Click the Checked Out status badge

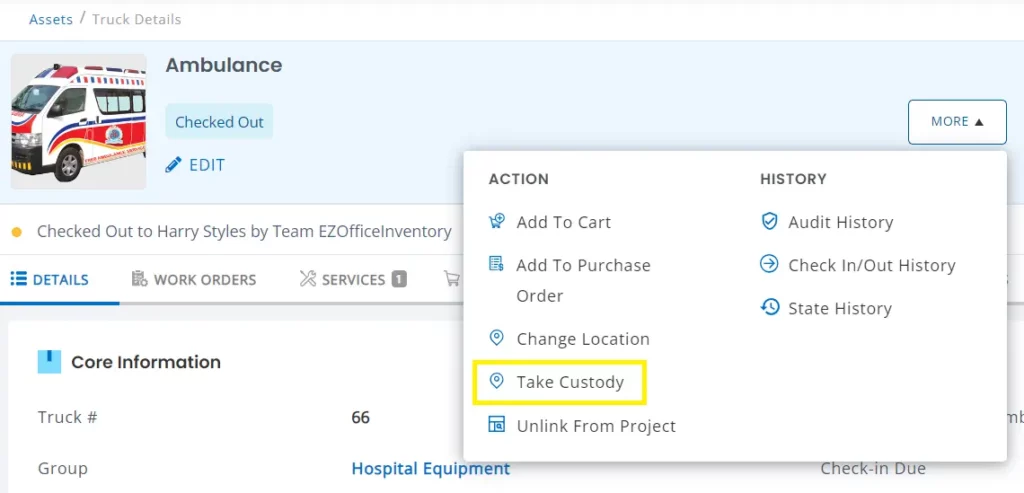(x=219, y=122)
